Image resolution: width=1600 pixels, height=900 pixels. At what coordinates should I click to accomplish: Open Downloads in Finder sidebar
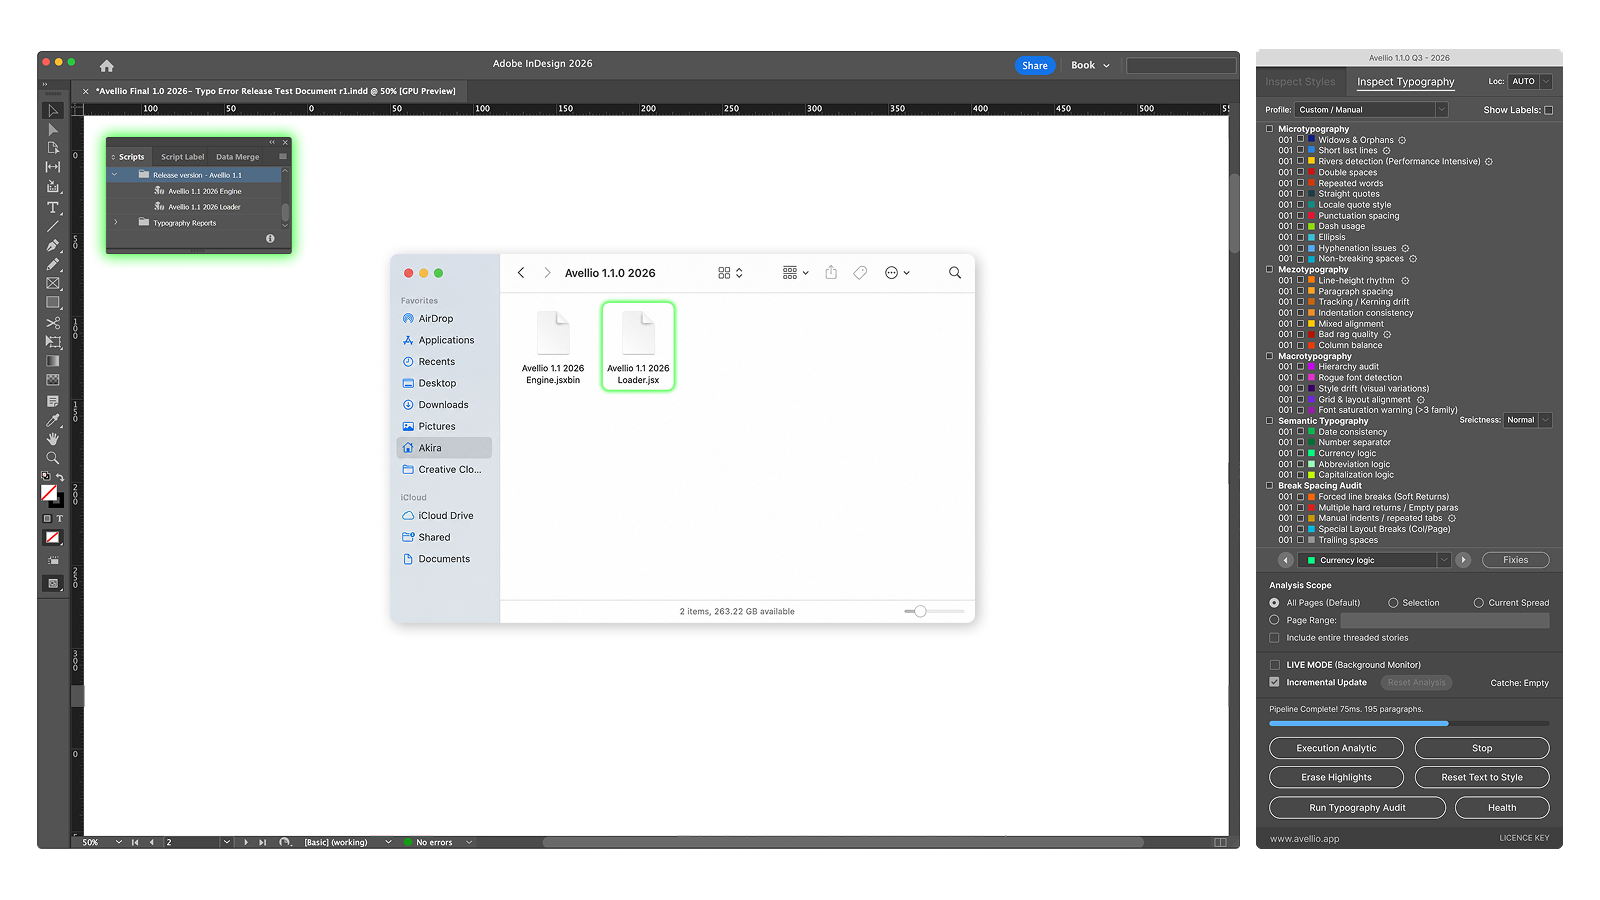coord(444,405)
